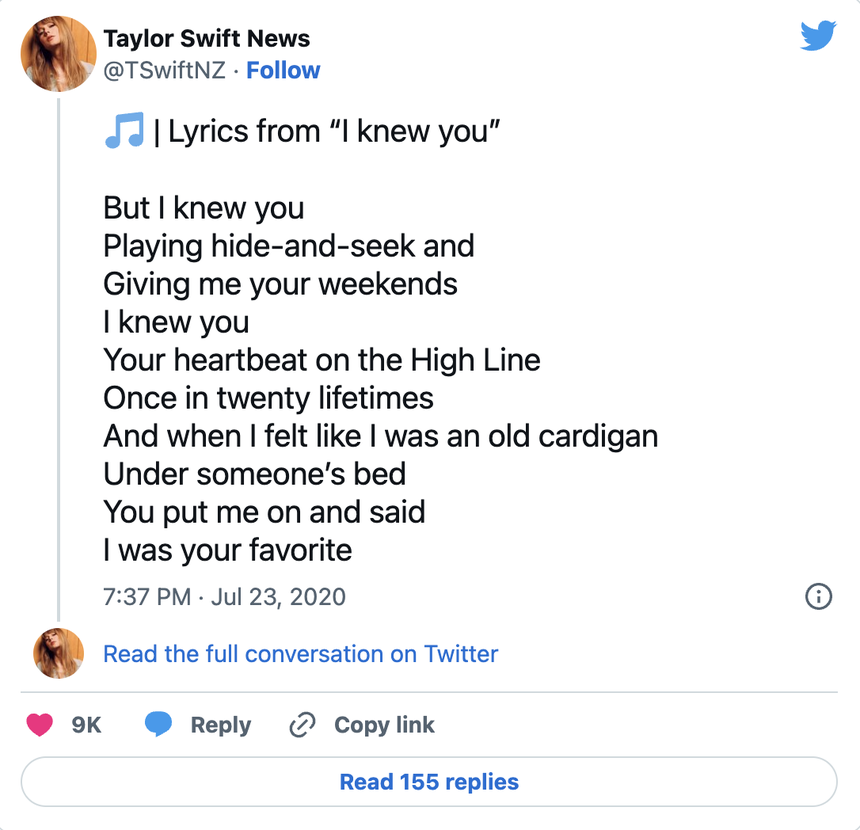Open the full conversation on Twitter
This screenshot has width=860, height=830.
click(300, 654)
